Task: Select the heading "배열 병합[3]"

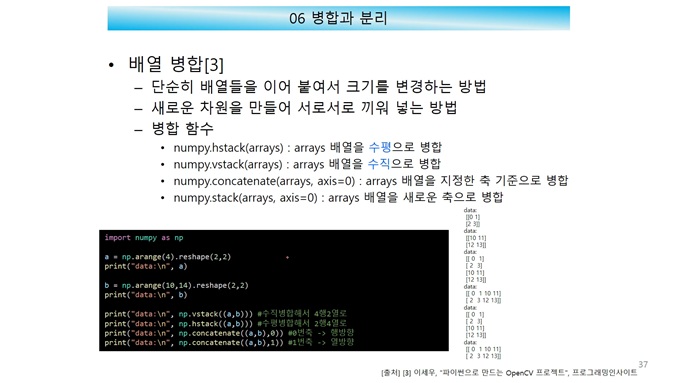Action: pyautogui.click(x=176, y=64)
